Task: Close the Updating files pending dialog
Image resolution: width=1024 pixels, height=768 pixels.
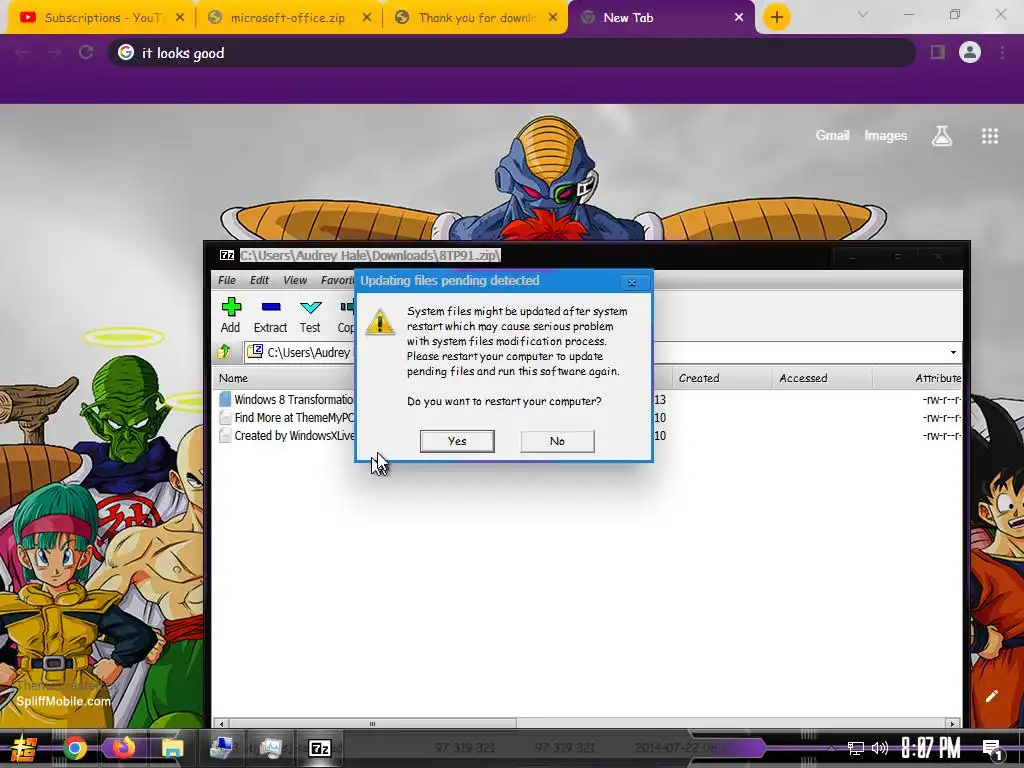Action: click(x=632, y=282)
